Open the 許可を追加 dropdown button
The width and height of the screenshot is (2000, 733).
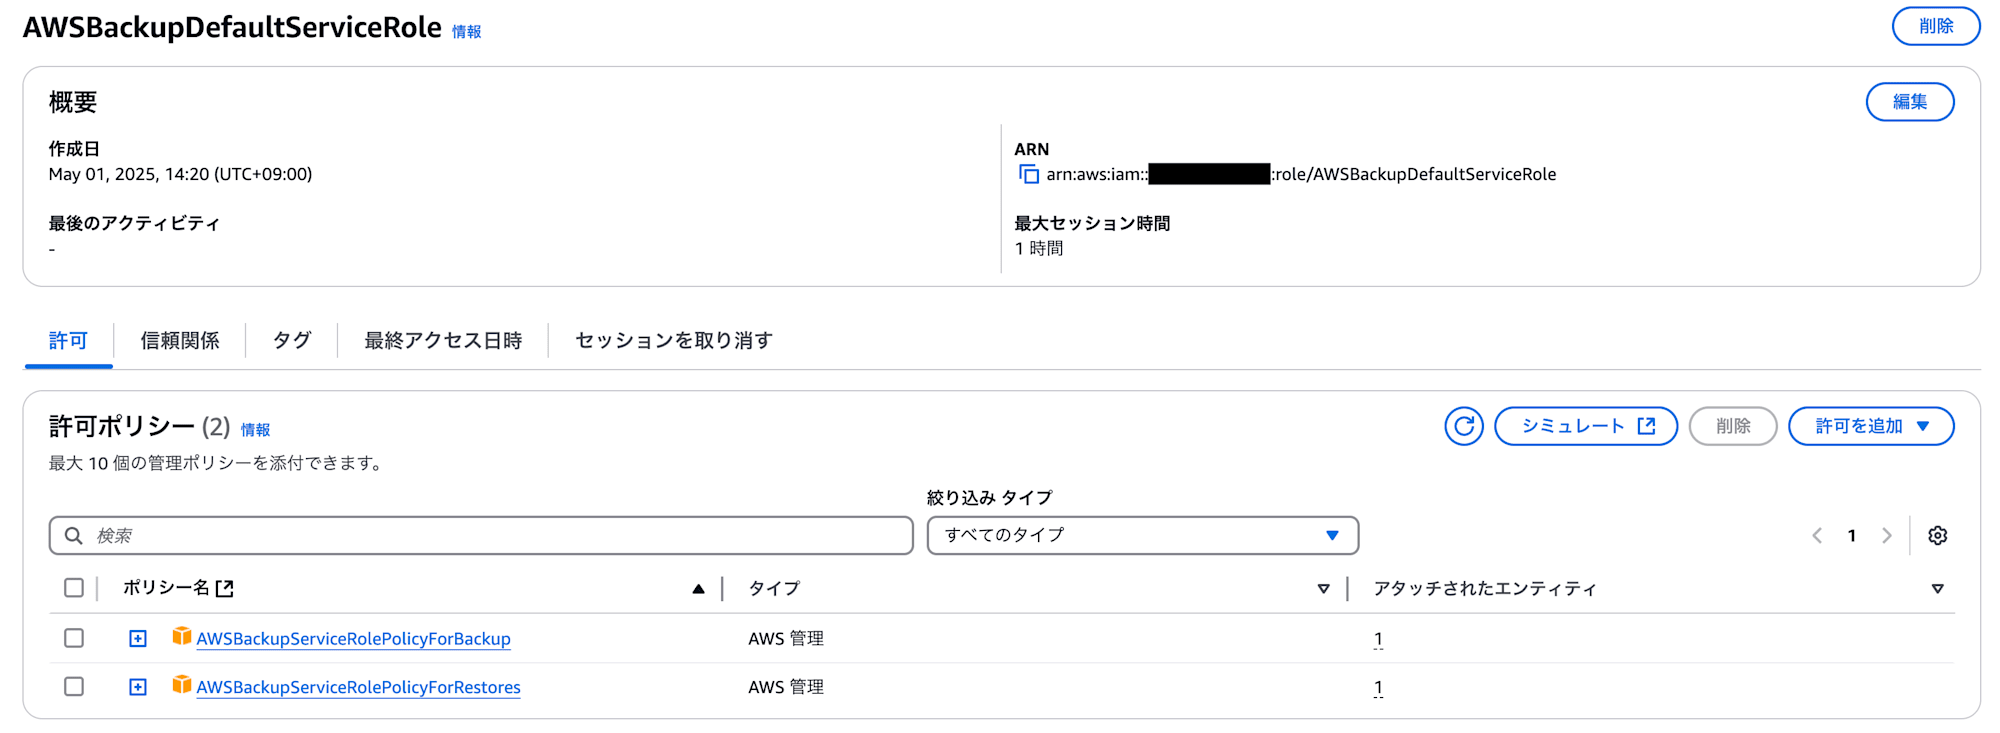click(x=1870, y=426)
